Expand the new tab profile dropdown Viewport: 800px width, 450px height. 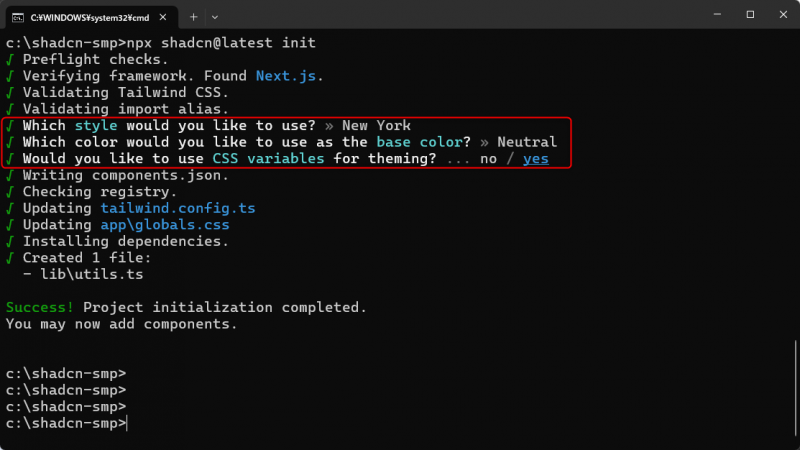215,16
